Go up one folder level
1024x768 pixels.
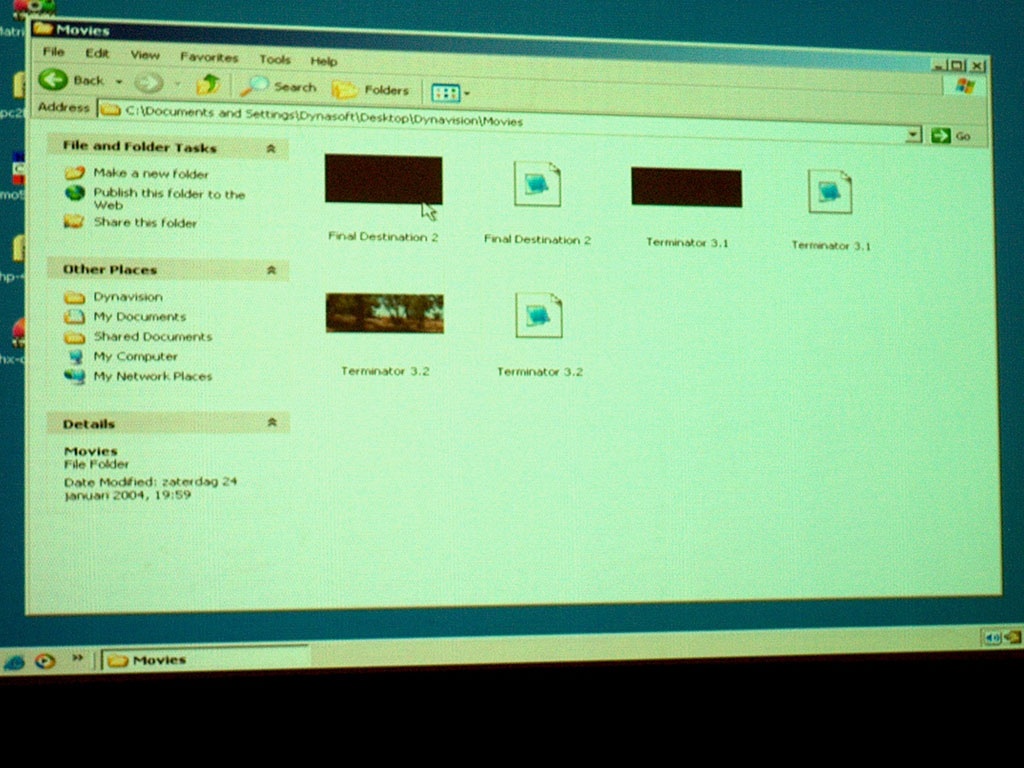[x=208, y=84]
